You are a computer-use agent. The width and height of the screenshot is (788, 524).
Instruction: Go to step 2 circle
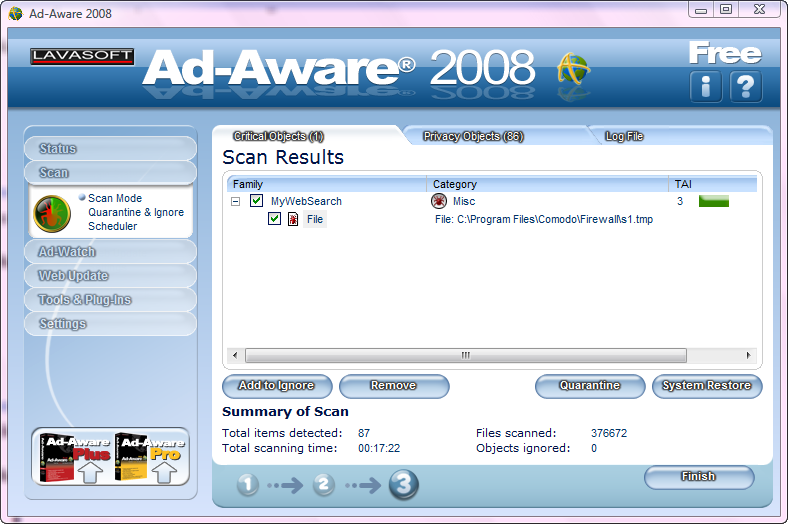[324, 485]
